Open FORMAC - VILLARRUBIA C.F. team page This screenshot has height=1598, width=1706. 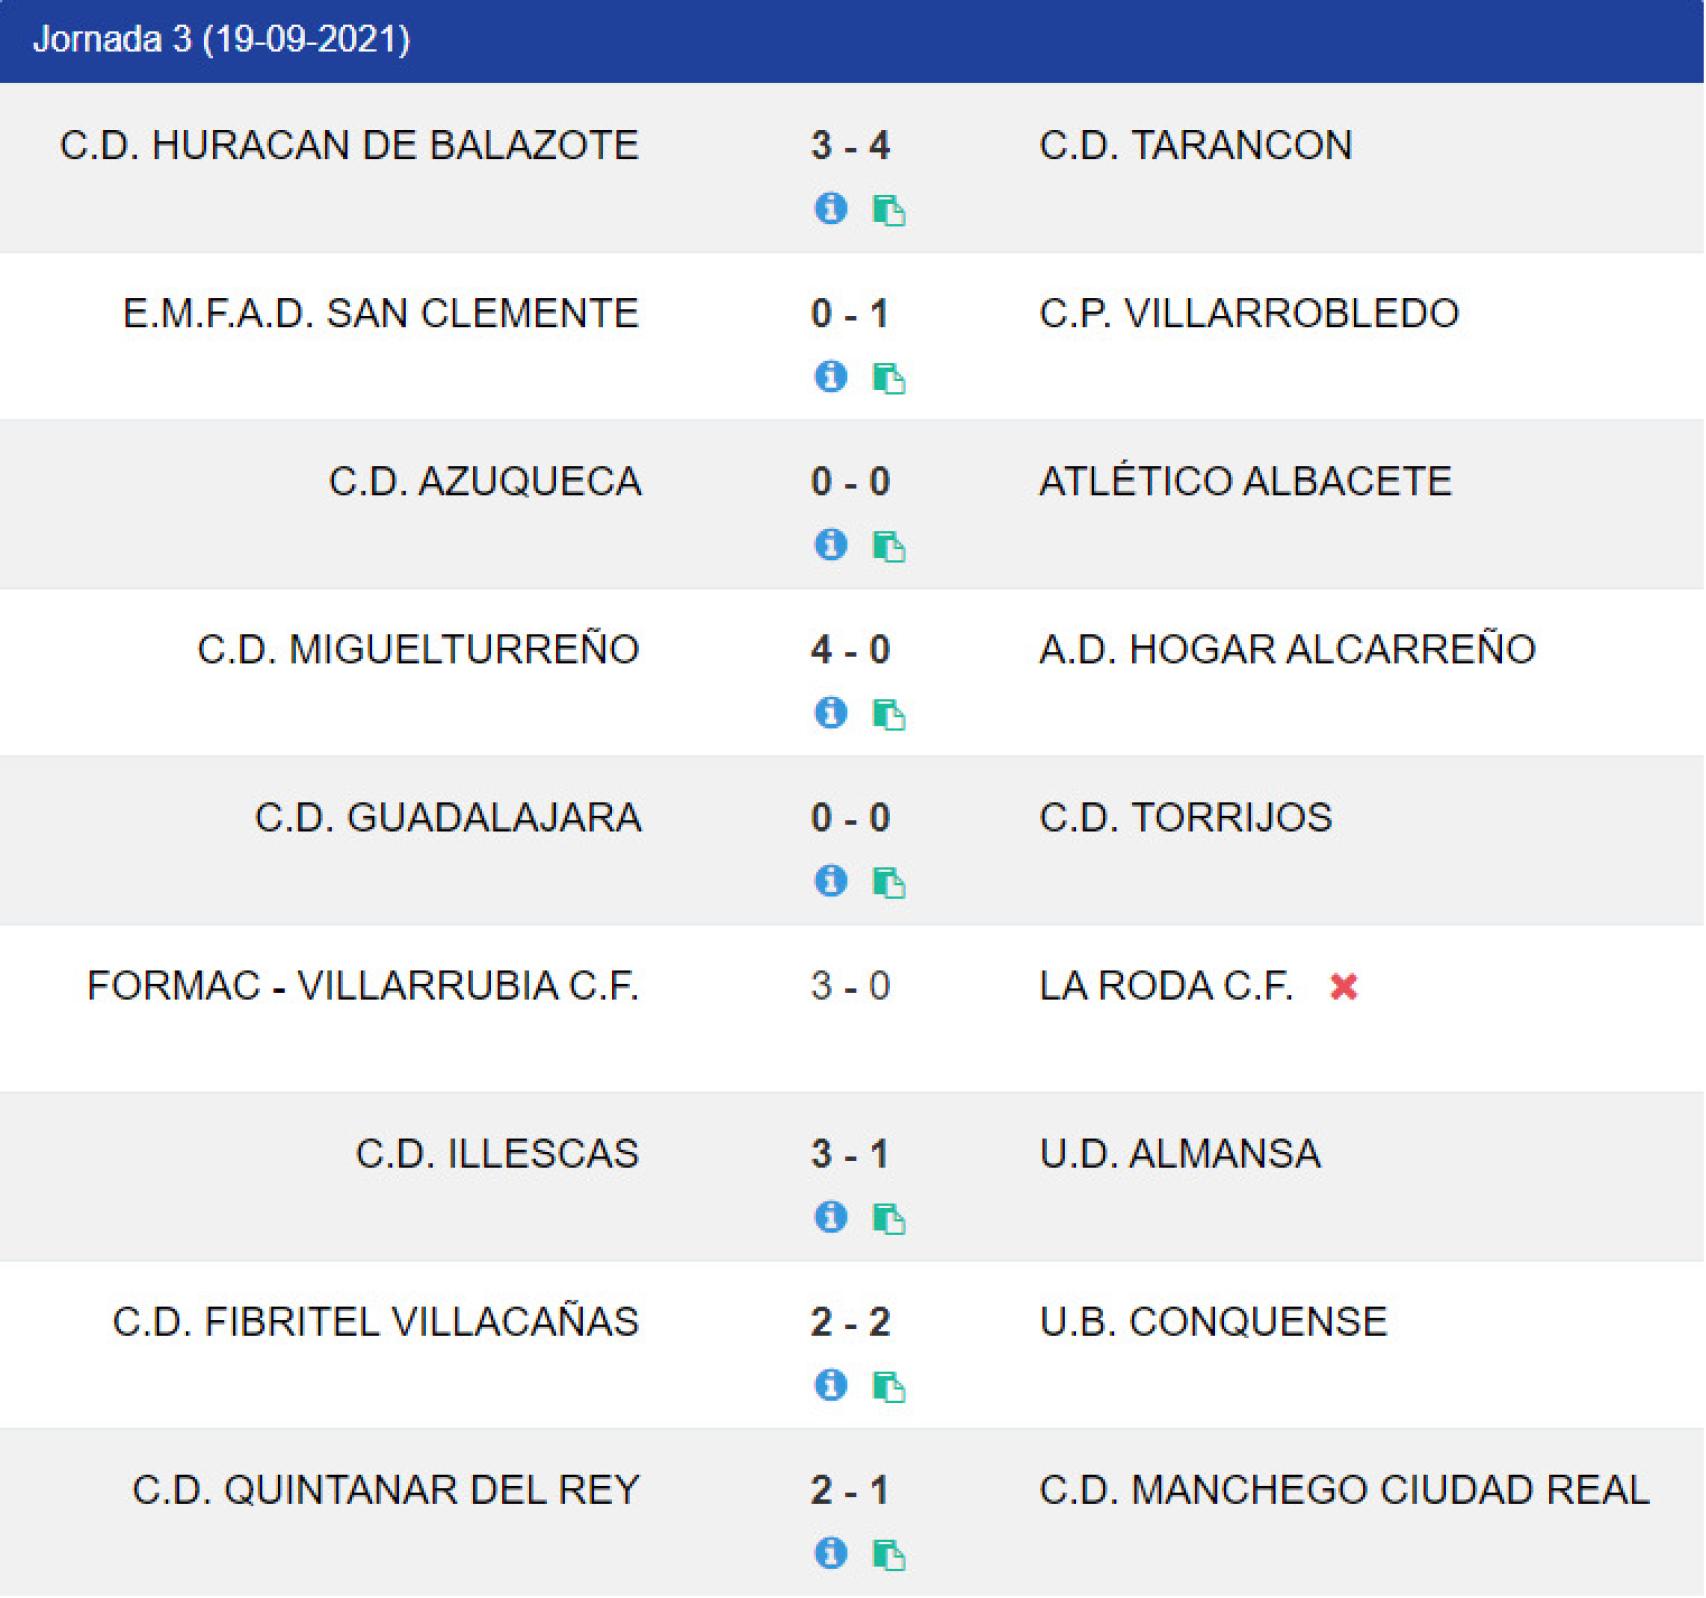pyautogui.click(x=363, y=986)
